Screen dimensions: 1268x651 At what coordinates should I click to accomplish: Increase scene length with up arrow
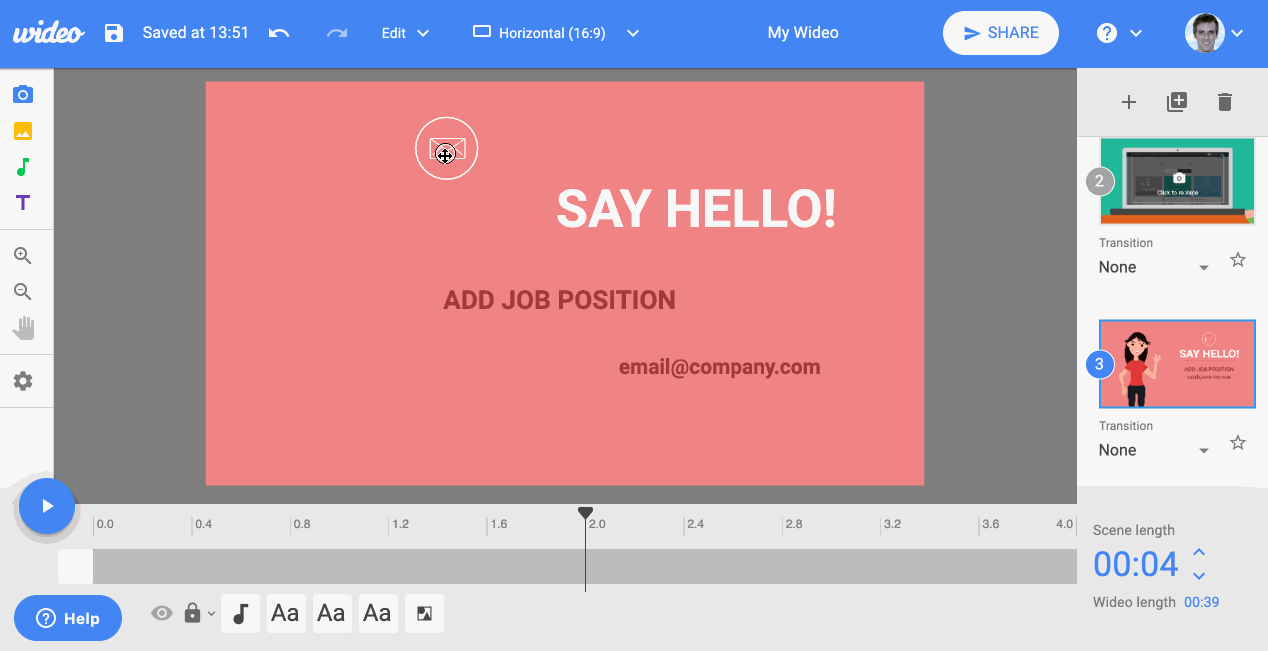coord(1199,553)
